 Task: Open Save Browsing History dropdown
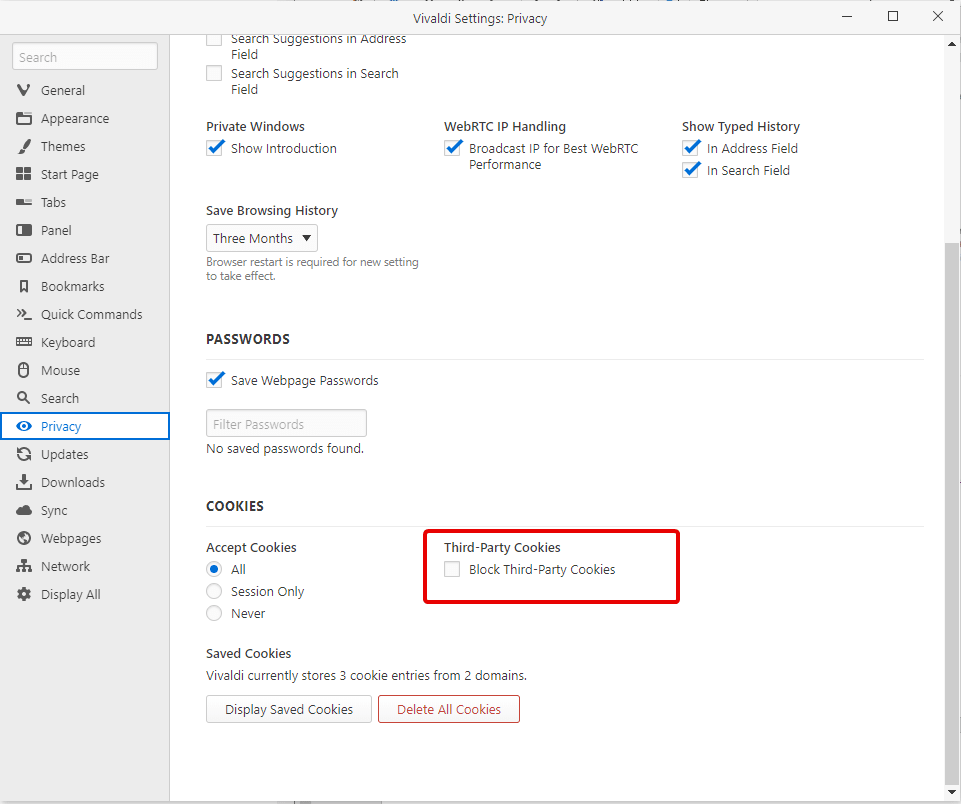[262, 238]
